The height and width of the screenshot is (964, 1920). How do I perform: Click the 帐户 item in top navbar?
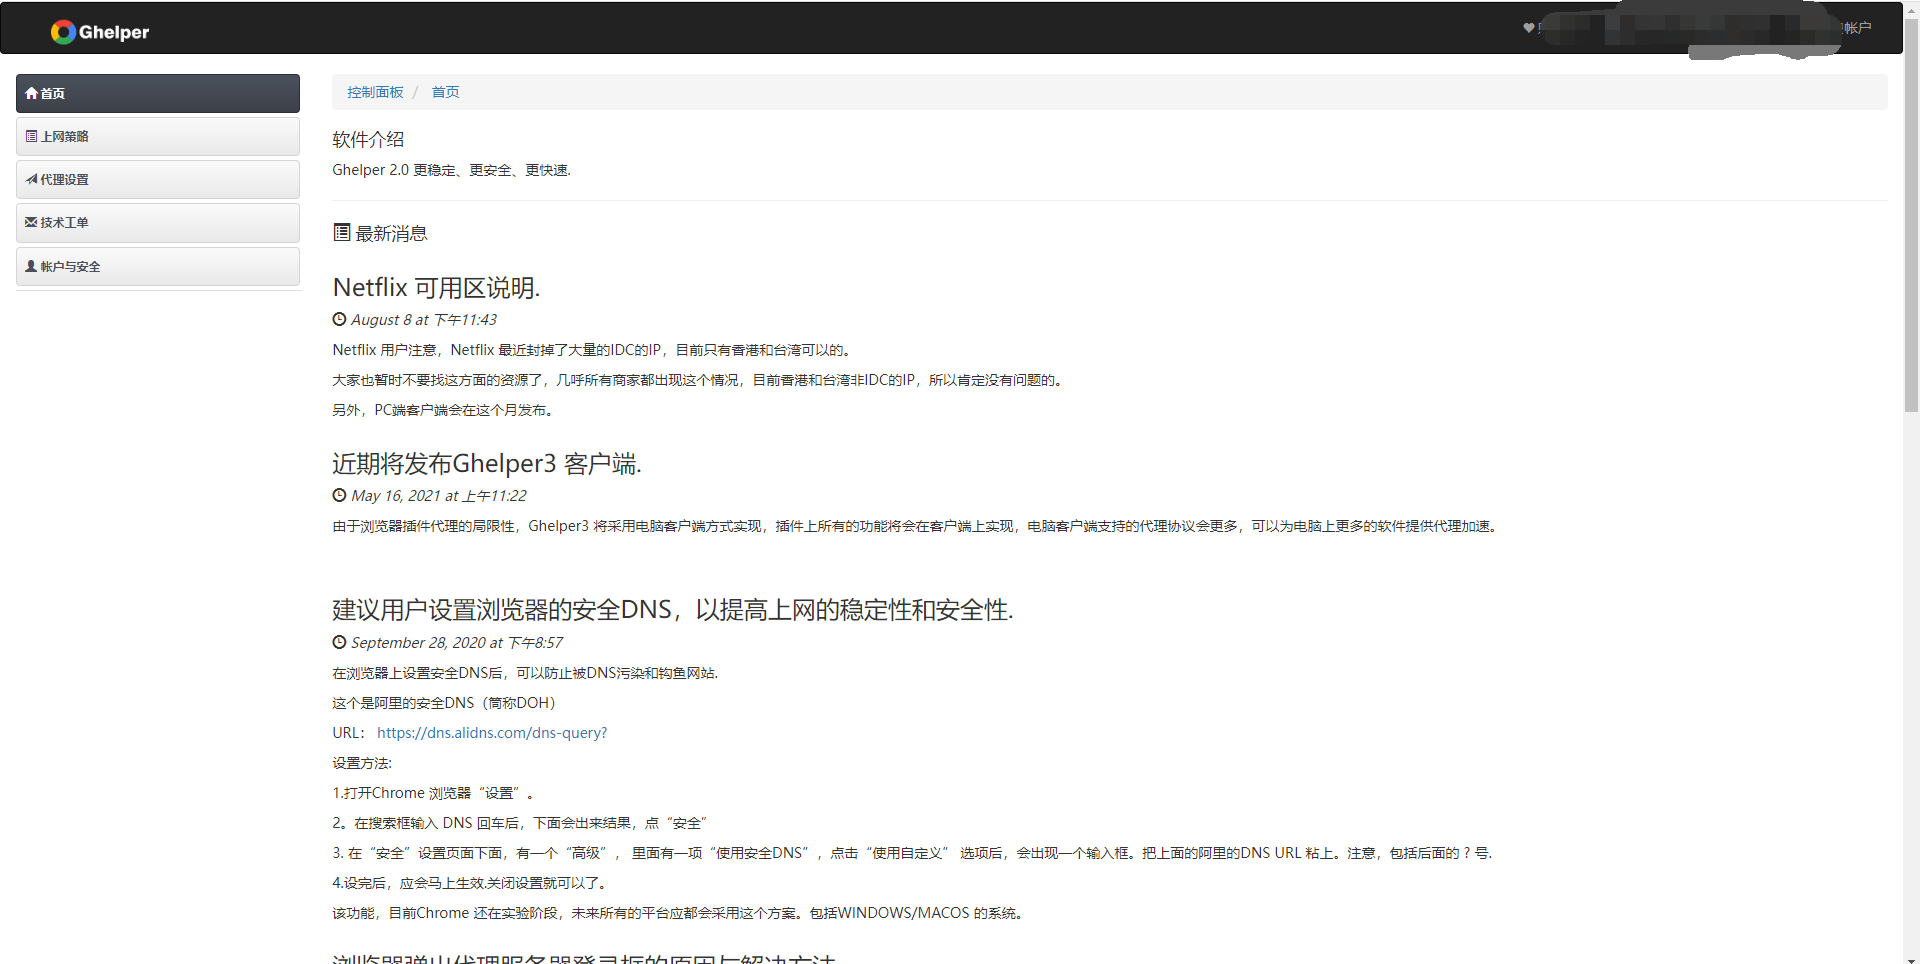(x=1857, y=28)
